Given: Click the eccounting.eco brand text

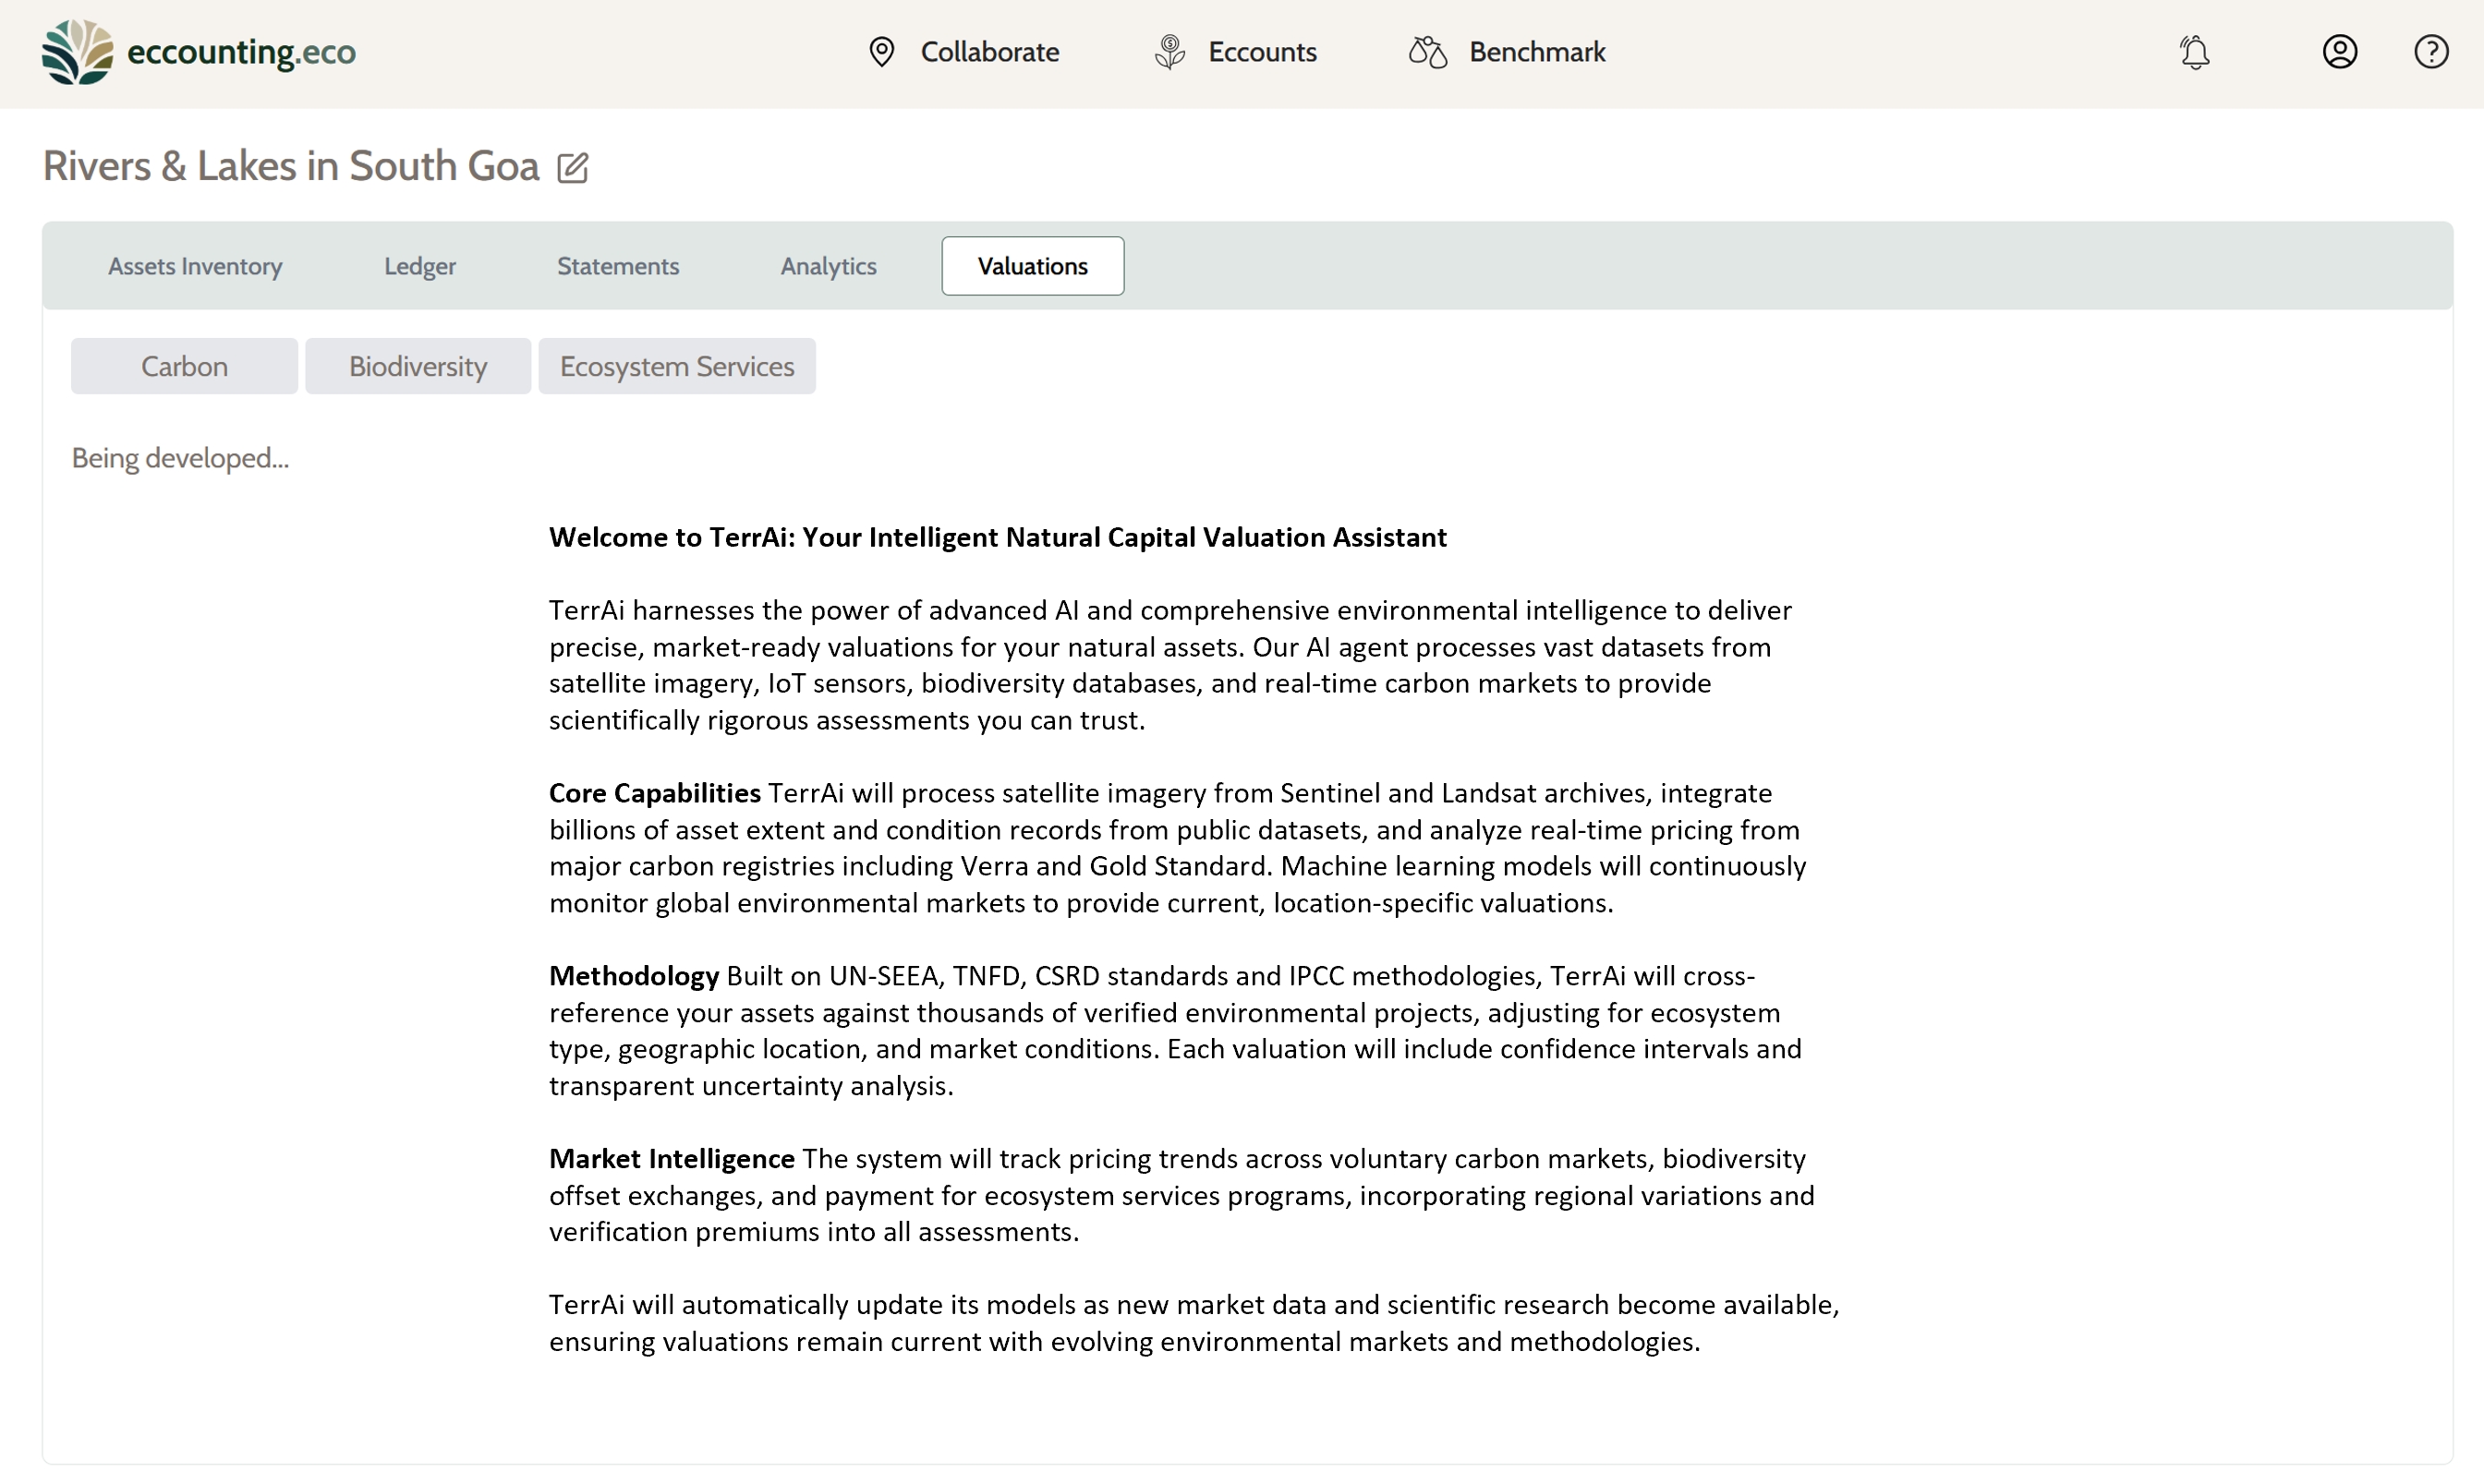Looking at the screenshot, I should [241, 52].
